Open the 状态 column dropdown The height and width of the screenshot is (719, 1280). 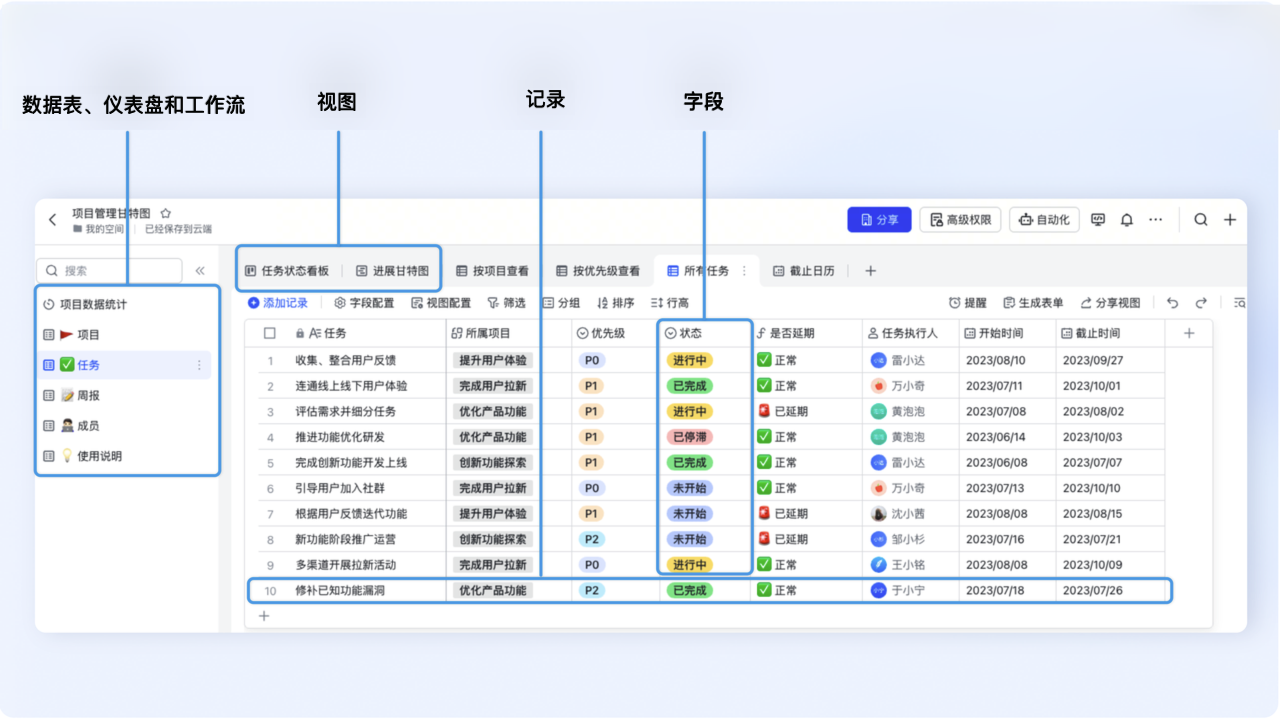coord(670,333)
